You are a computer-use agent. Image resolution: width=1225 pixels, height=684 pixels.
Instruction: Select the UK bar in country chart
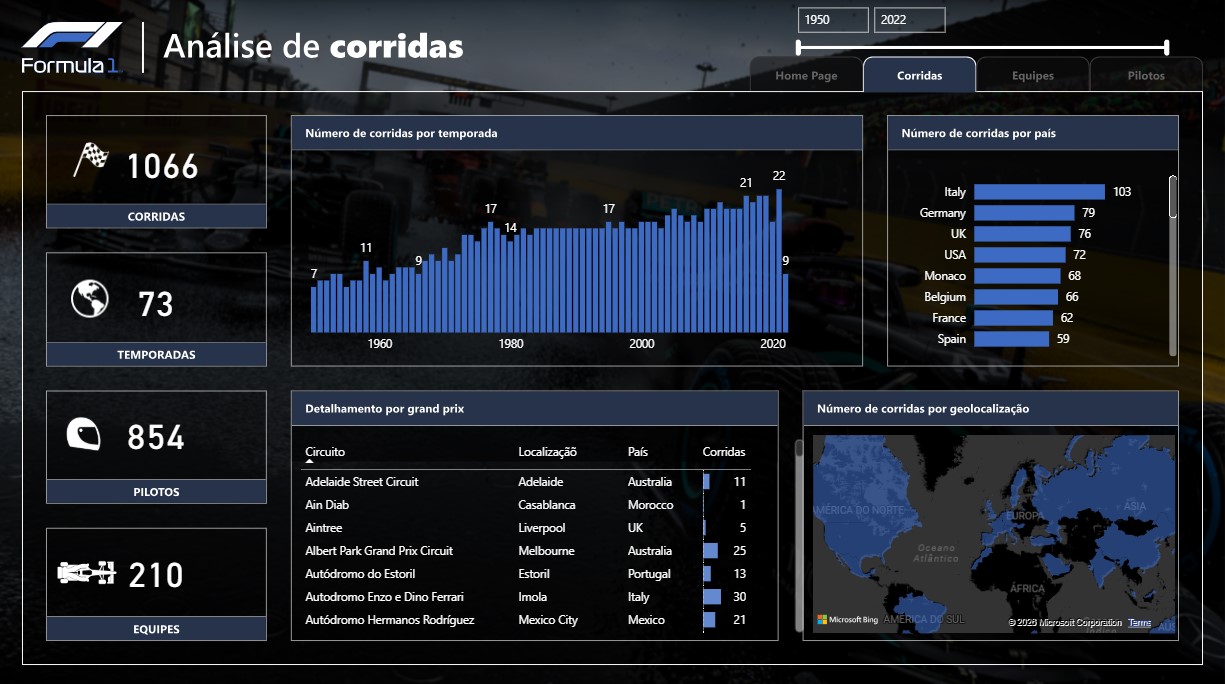[1022, 234]
